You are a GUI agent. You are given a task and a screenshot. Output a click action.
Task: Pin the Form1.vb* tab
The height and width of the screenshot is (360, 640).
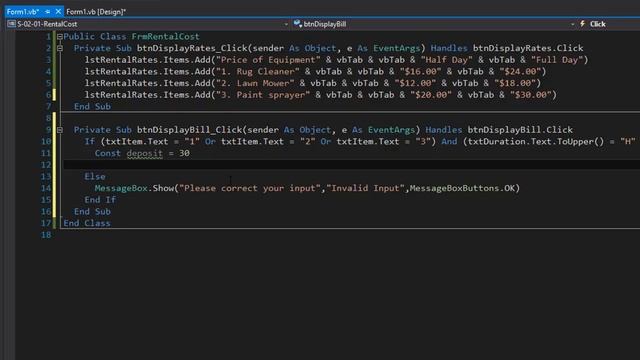point(48,12)
